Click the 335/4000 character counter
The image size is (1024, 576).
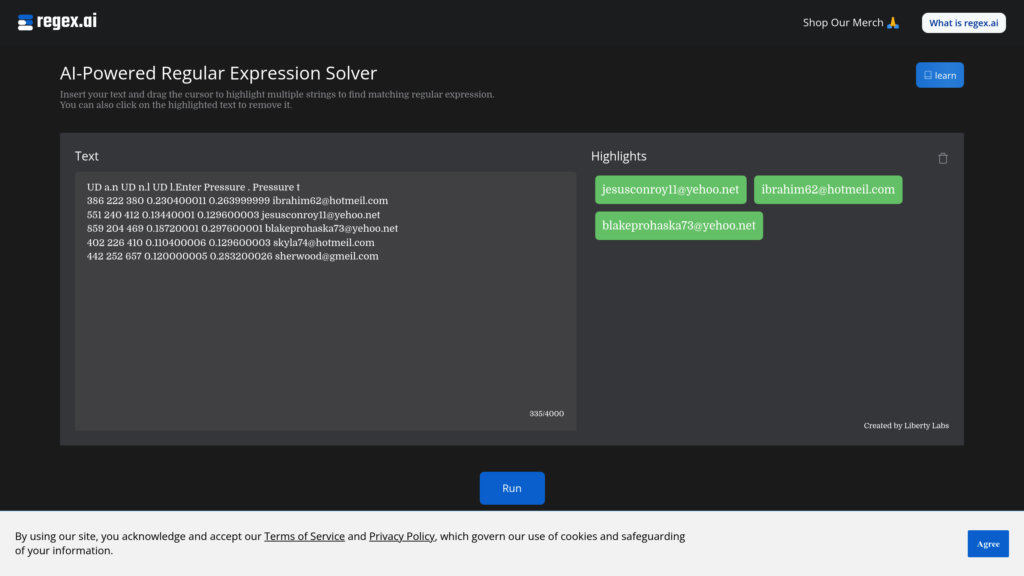point(548,412)
